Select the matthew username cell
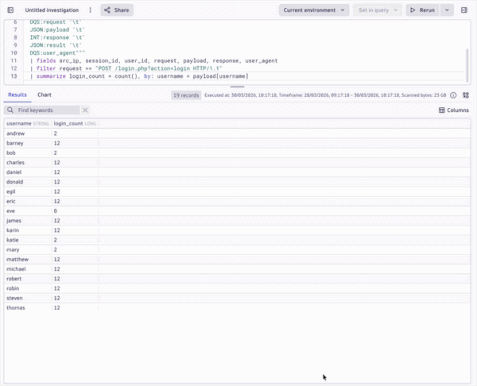Image resolution: width=477 pixels, height=386 pixels. click(28, 259)
